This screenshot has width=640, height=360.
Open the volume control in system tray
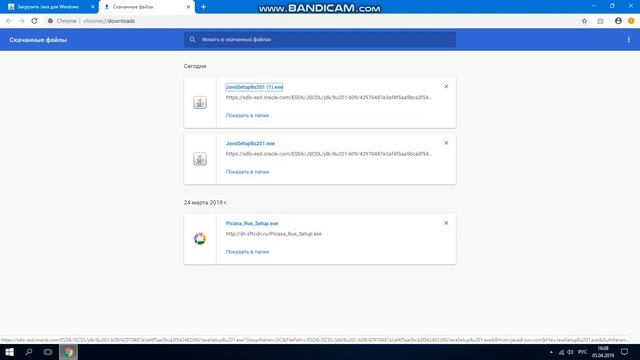coord(570,352)
